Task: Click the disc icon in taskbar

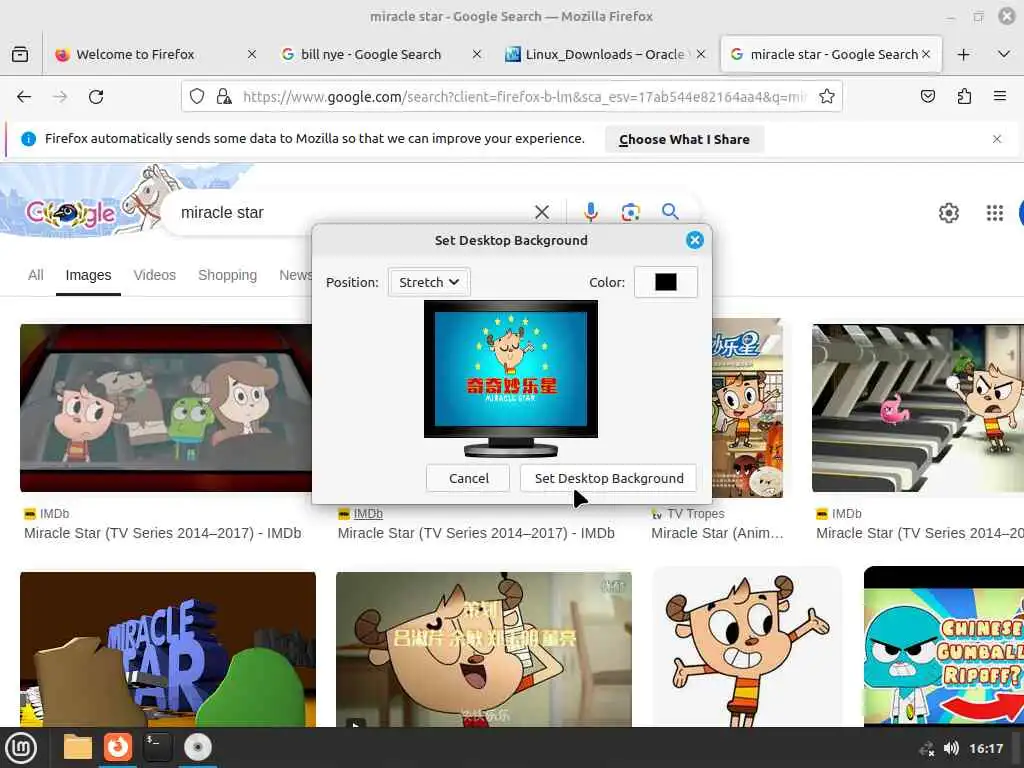Action: tap(197, 747)
